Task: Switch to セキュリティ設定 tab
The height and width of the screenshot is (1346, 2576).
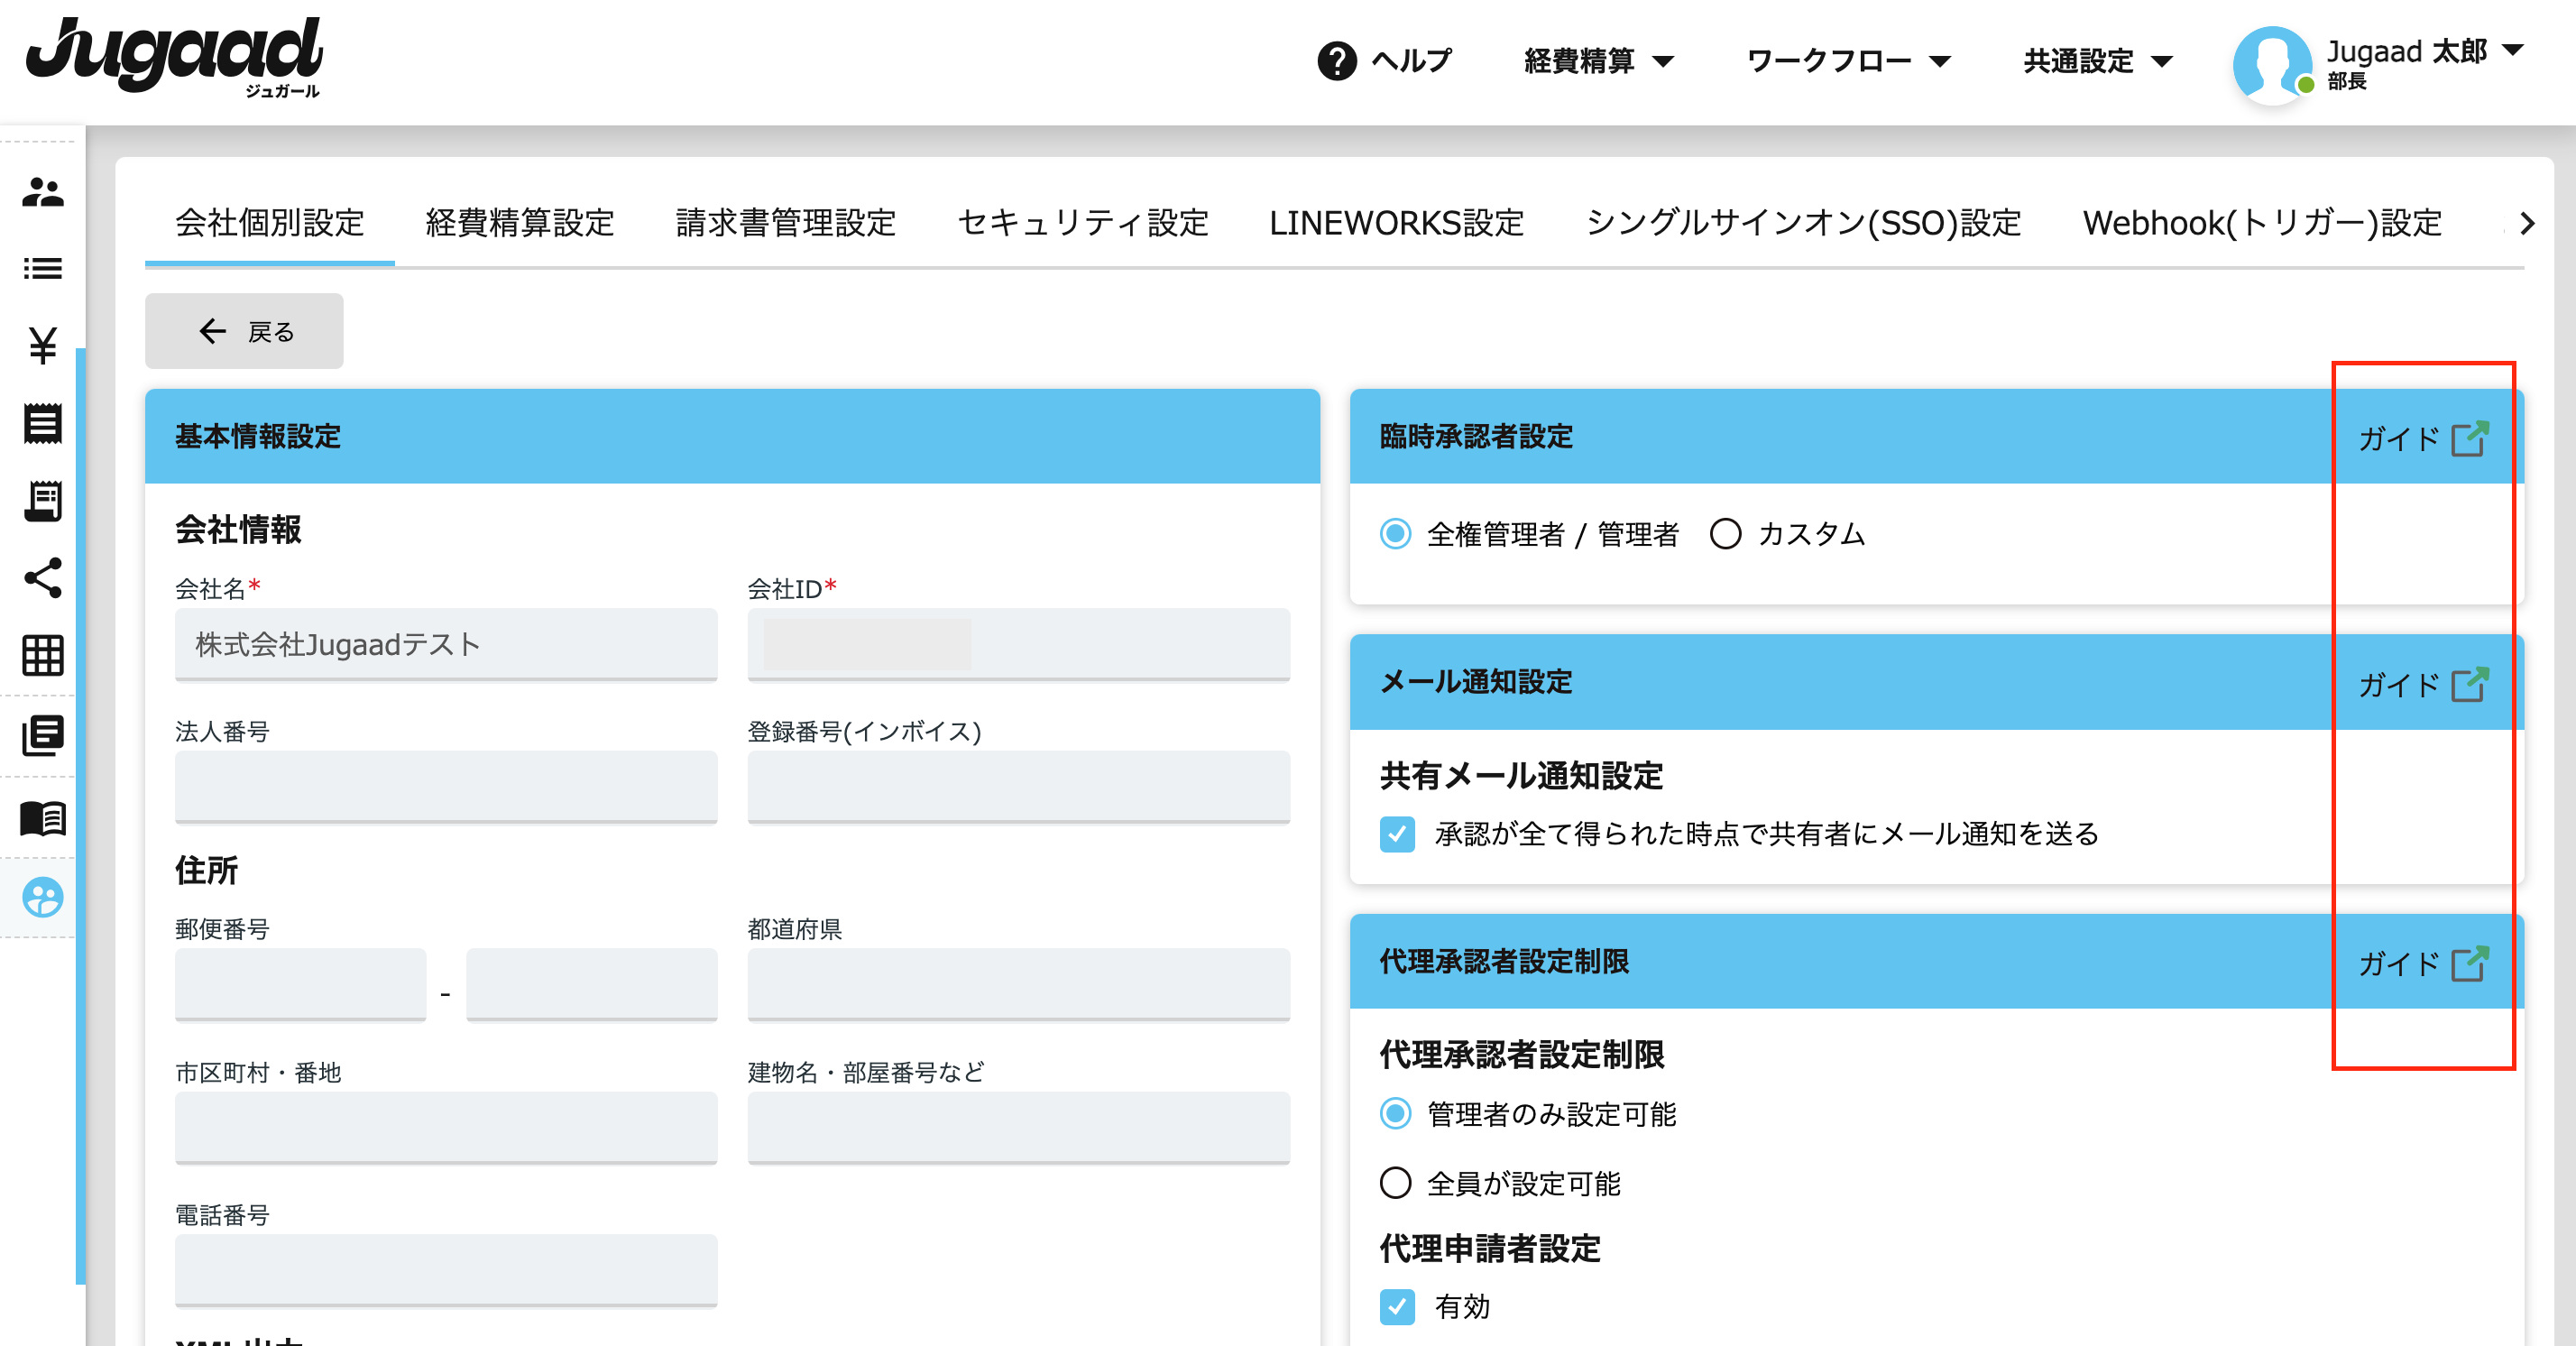Action: (x=1083, y=223)
